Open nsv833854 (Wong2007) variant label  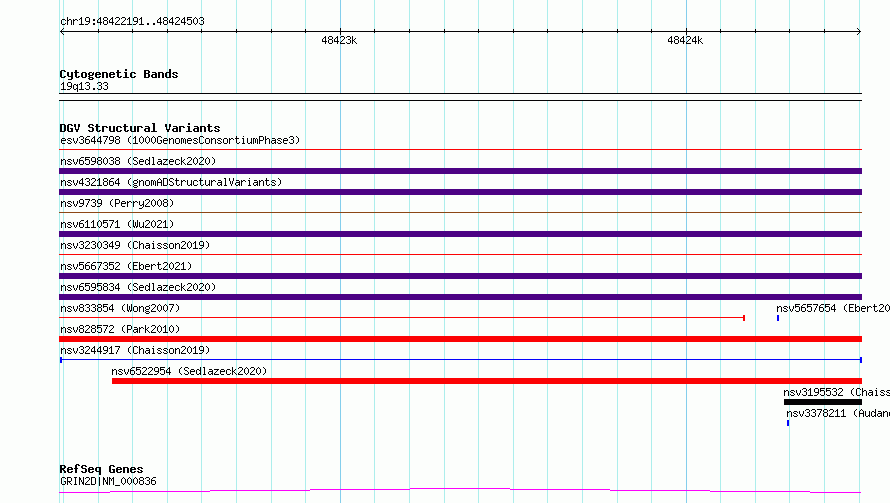(x=120, y=308)
